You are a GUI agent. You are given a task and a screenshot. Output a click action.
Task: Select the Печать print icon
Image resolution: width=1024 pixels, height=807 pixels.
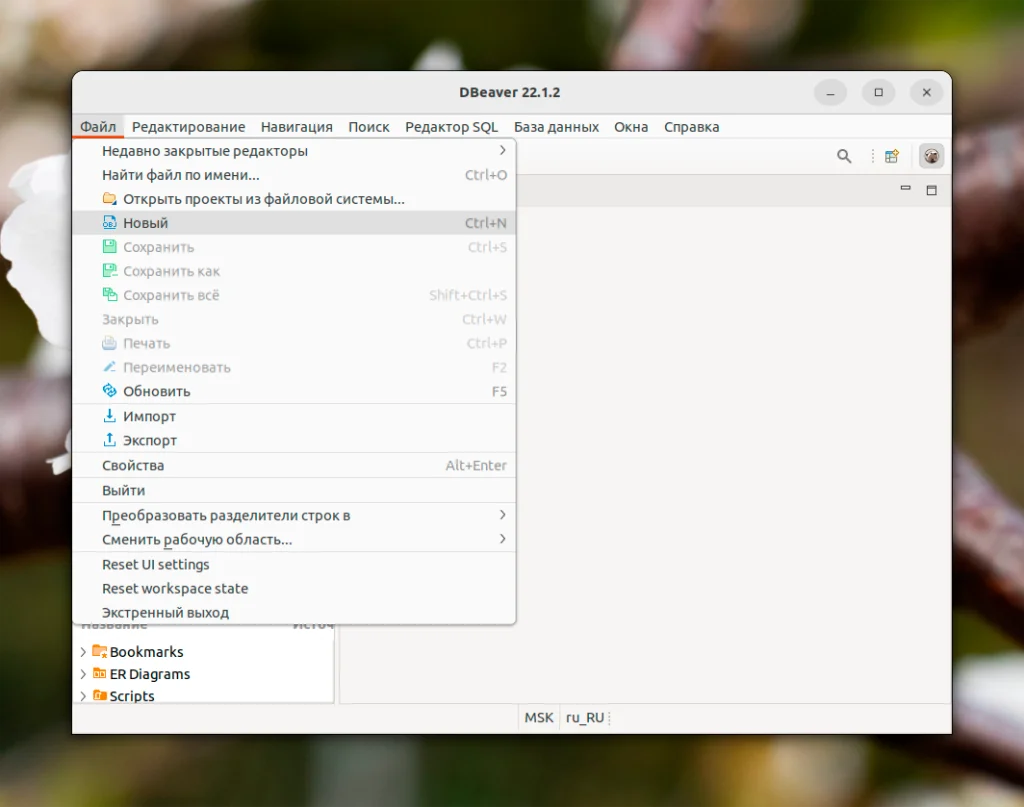(x=110, y=343)
